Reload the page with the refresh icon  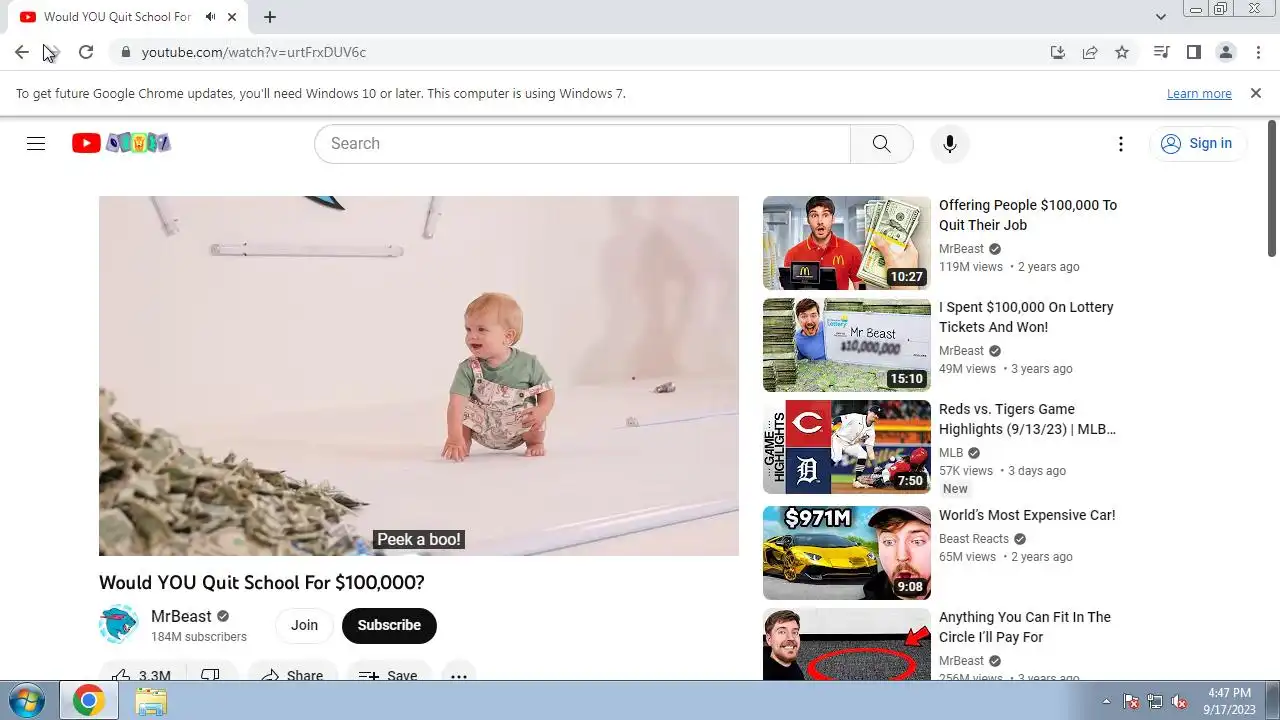[x=86, y=52]
